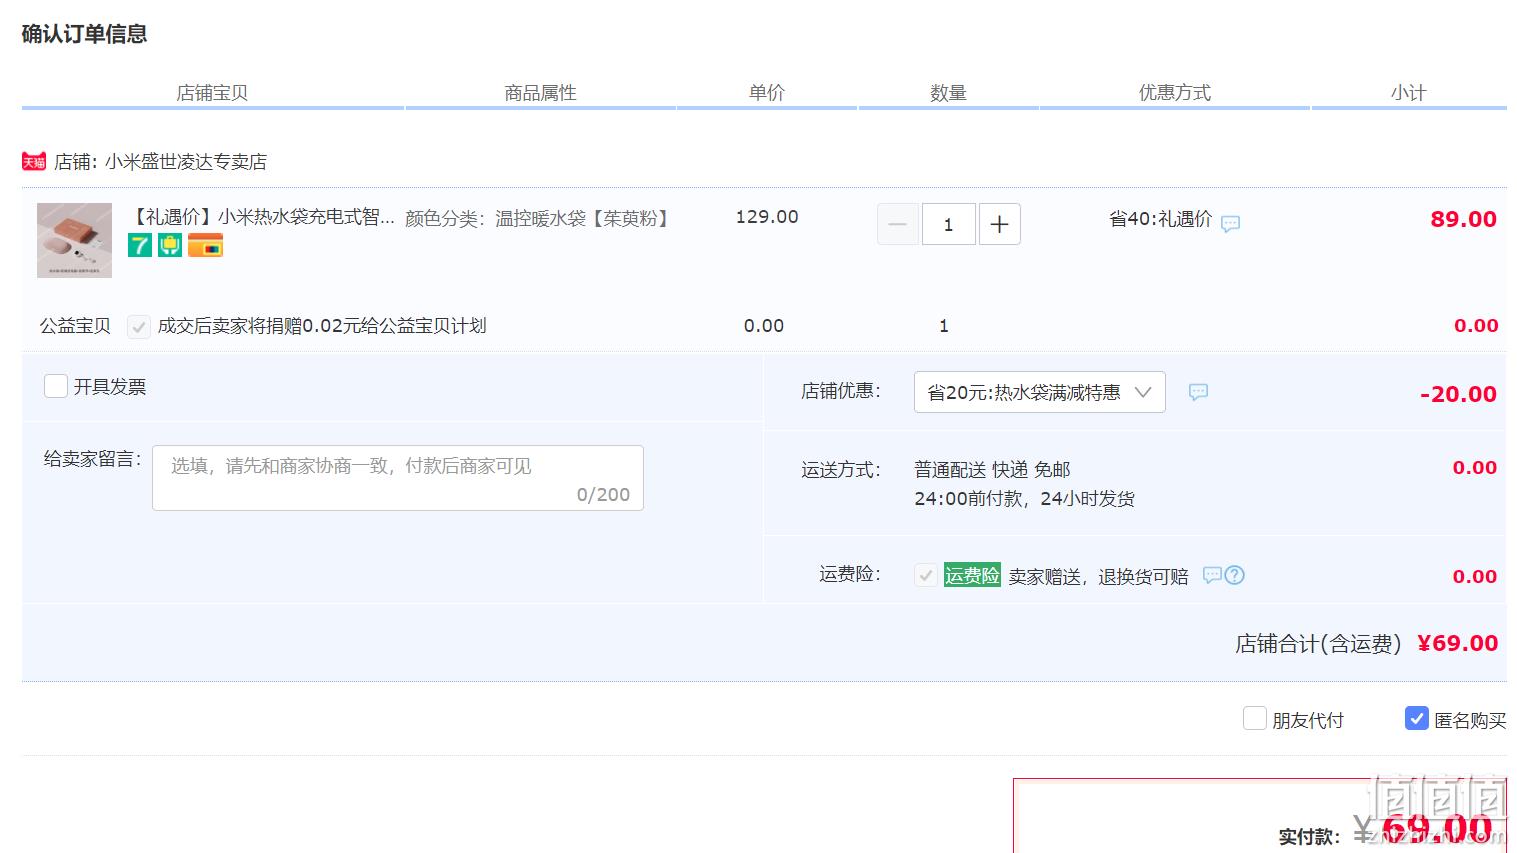Click the green shield guarantee badge icon
Viewport: 1517px width, 853px height.
pyautogui.click(x=170, y=245)
